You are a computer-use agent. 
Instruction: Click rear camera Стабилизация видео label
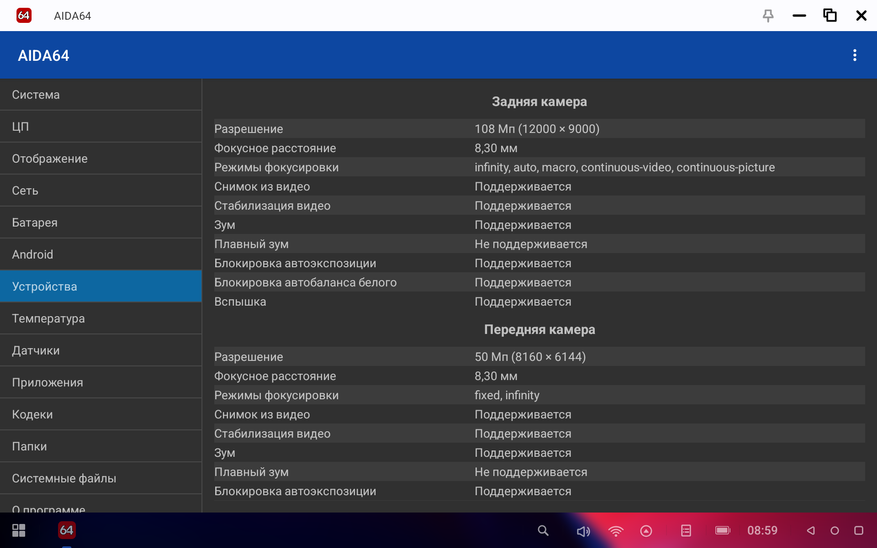(272, 205)
